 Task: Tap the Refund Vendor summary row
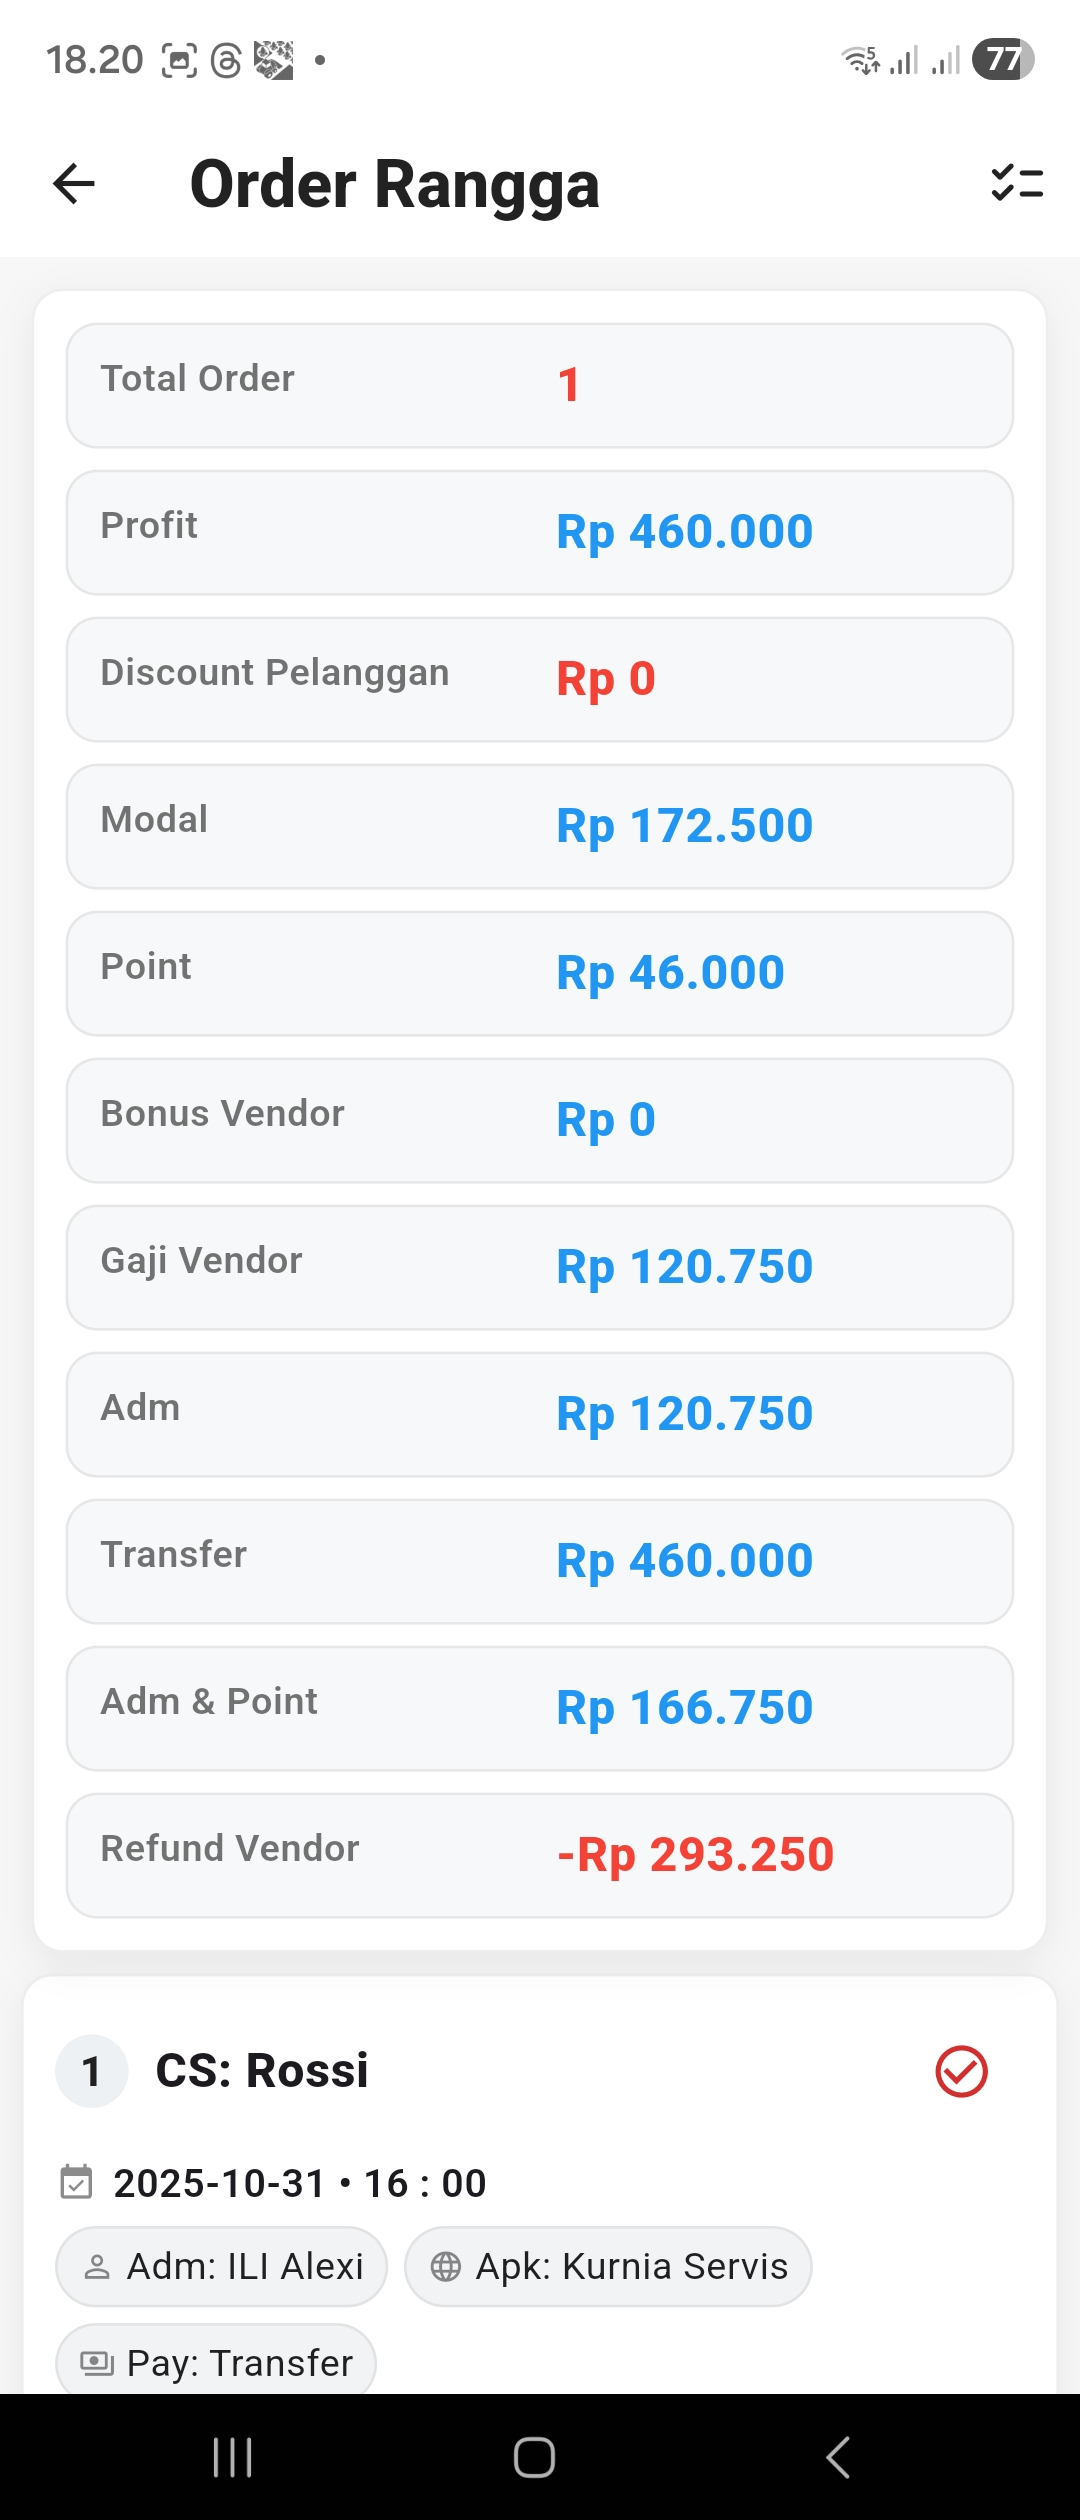540,1855
